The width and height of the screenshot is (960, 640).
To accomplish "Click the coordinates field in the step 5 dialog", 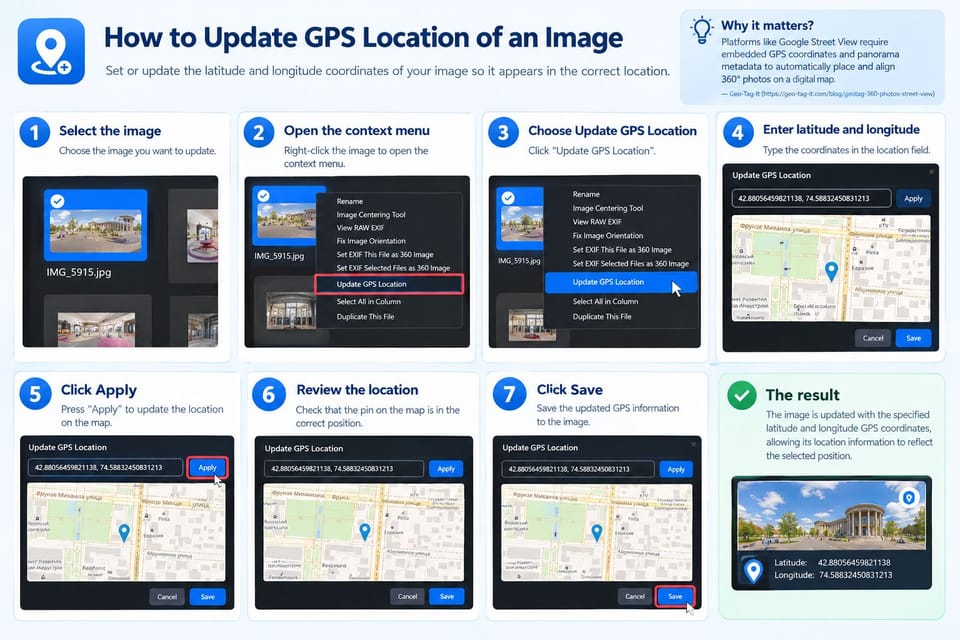I will click(x=105, y=468).
